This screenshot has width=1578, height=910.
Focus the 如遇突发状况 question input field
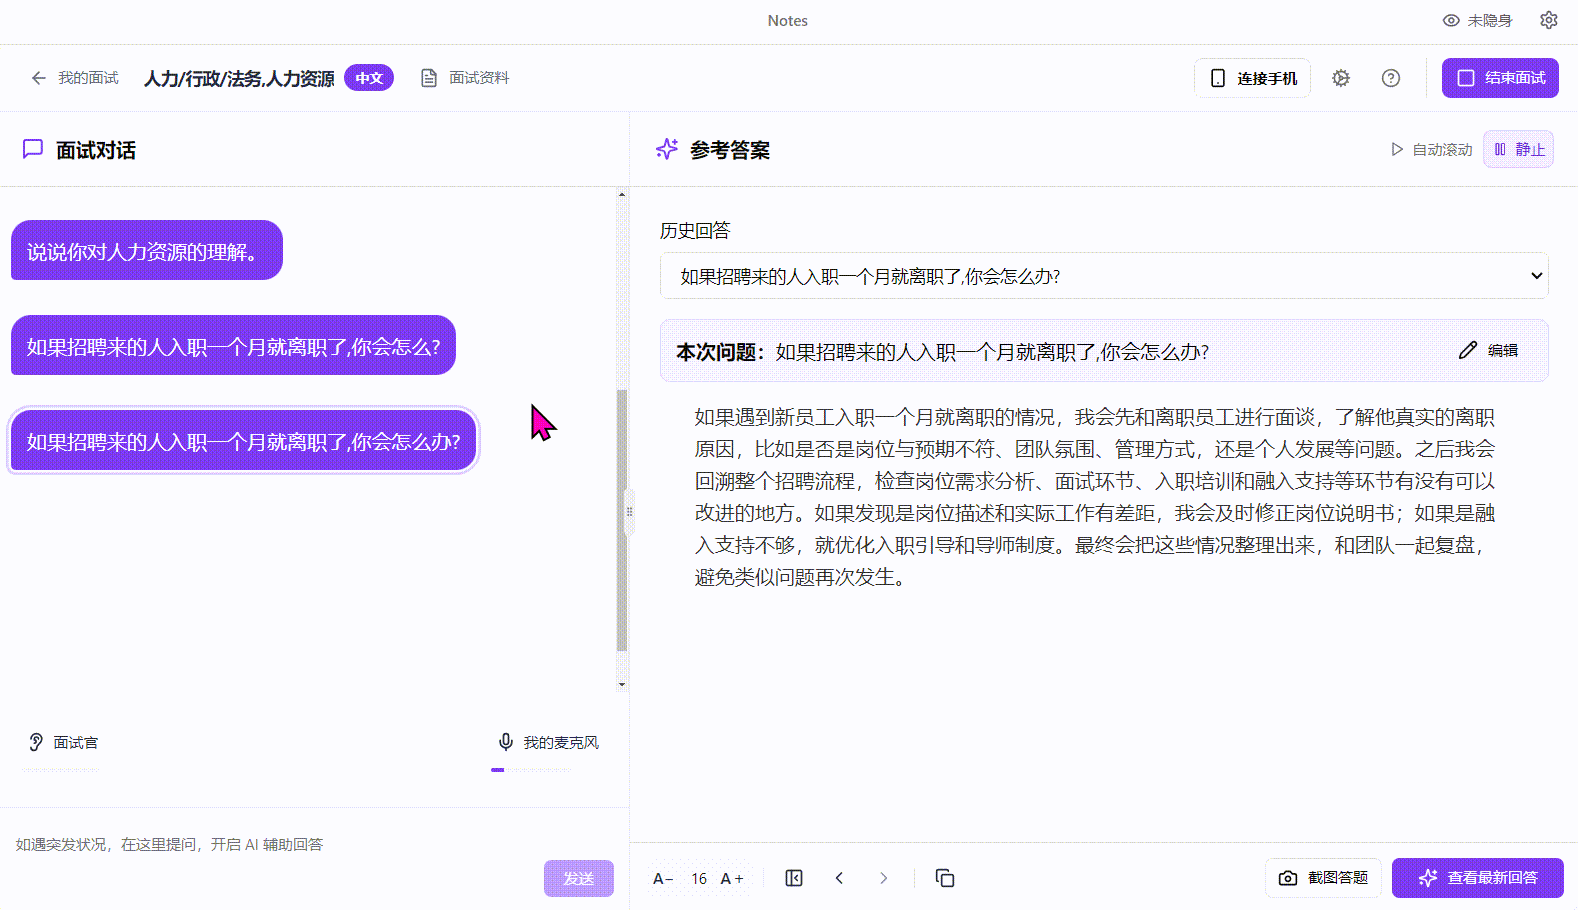pyautogui.click(x=272, y=845)
